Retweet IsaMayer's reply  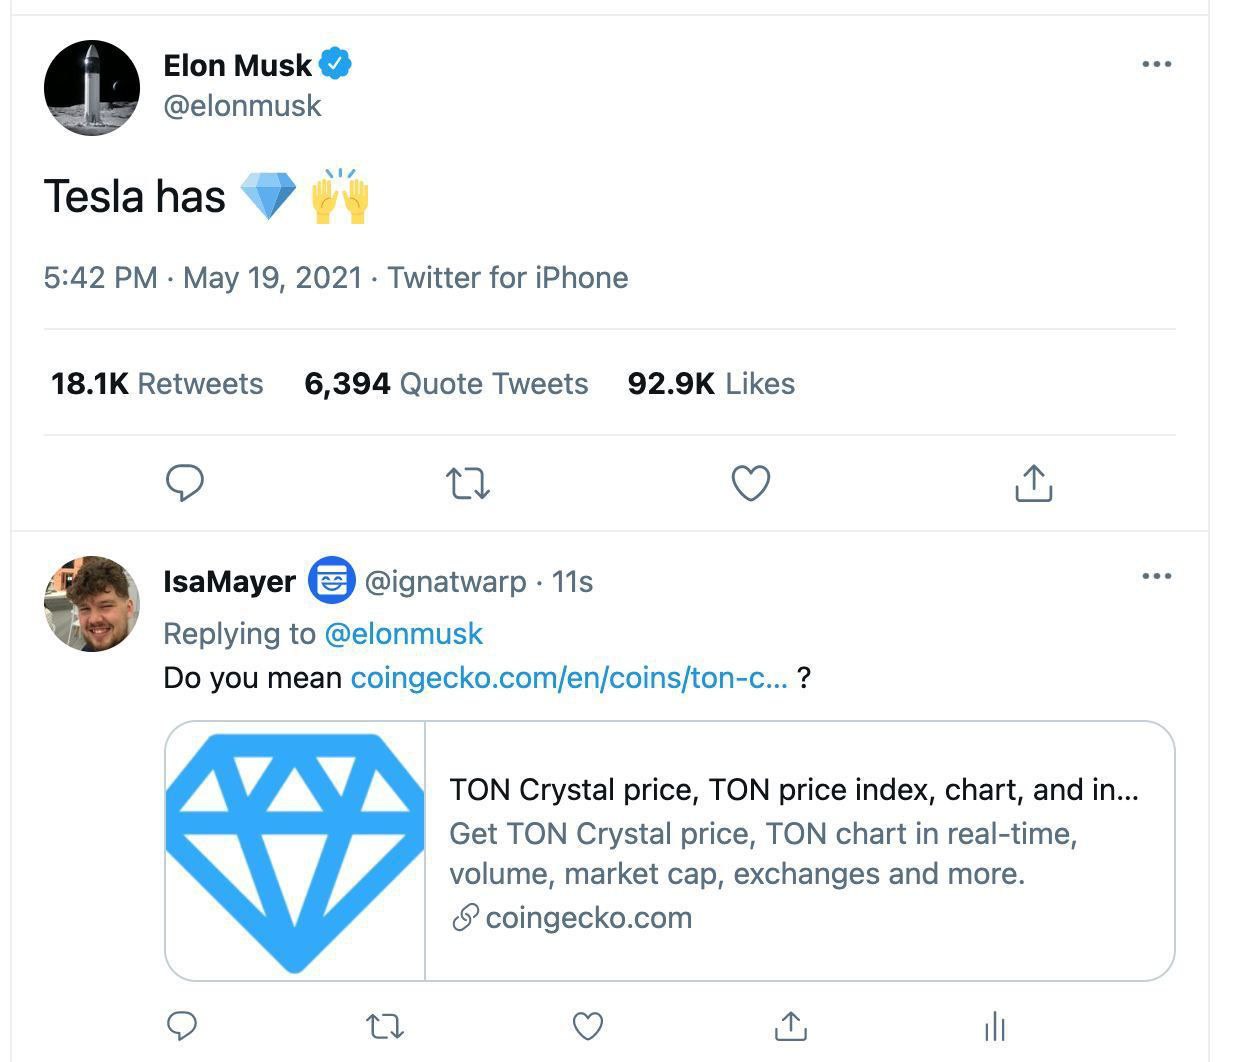click(x=385, y=1026)
